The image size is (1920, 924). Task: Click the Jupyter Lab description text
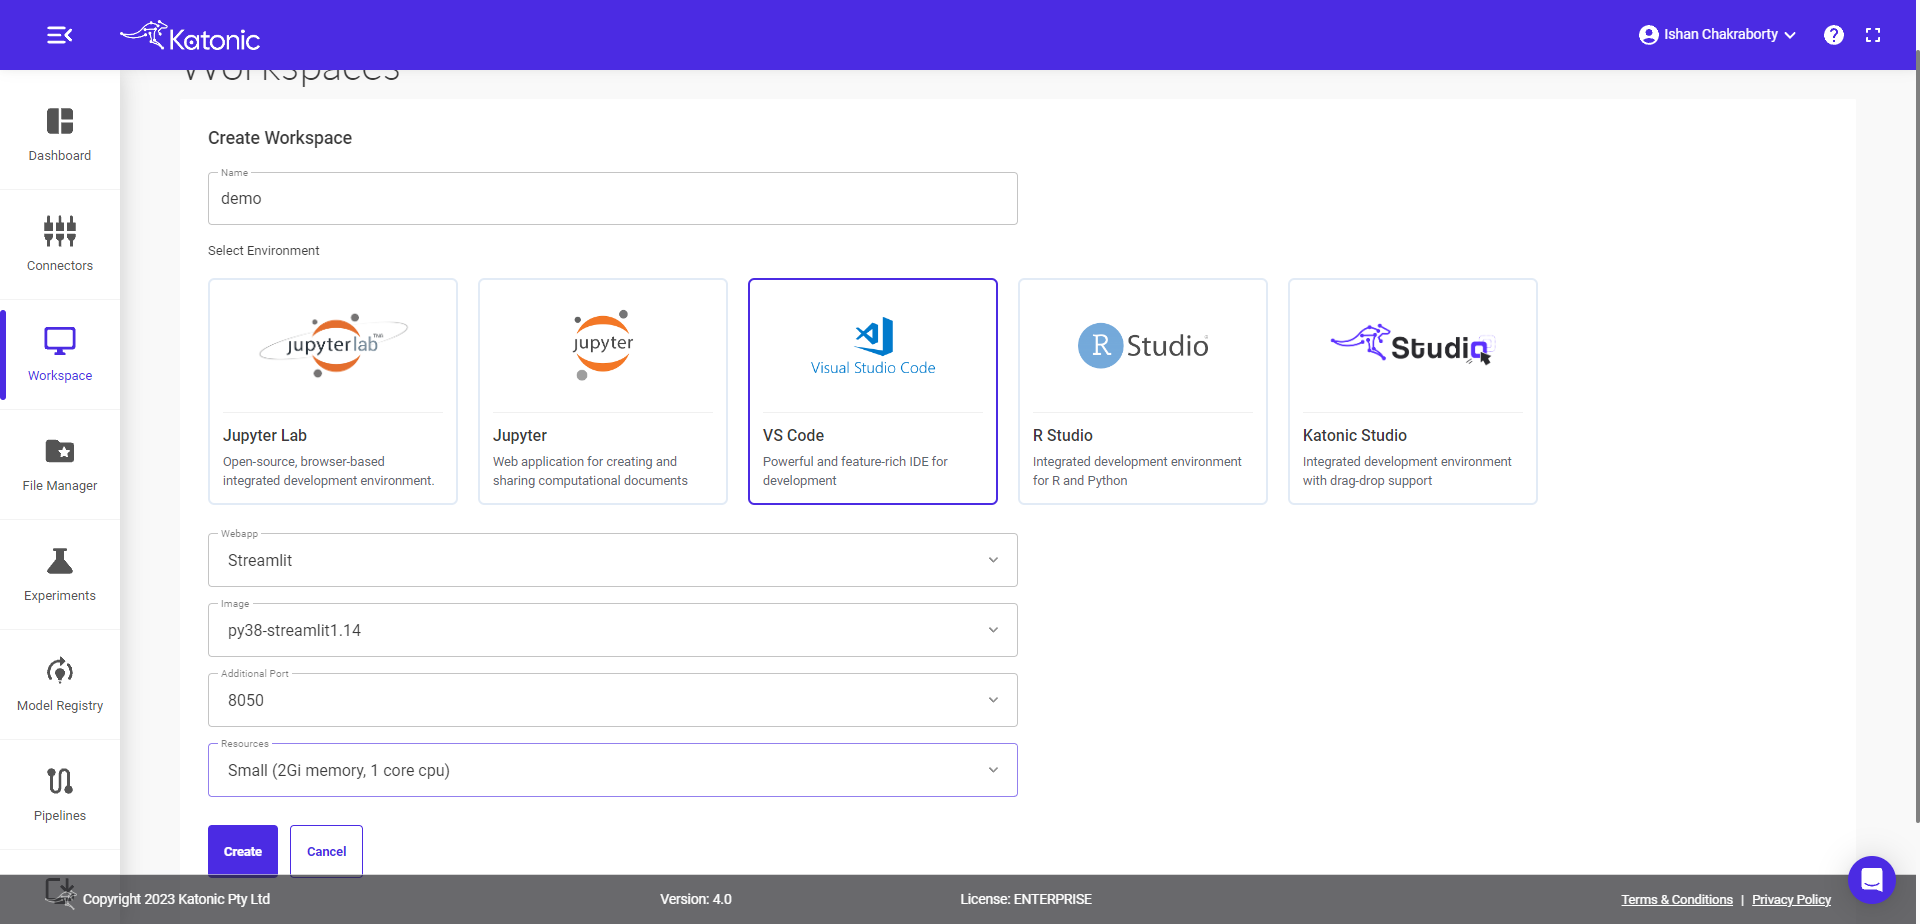[x=329, y=471]
